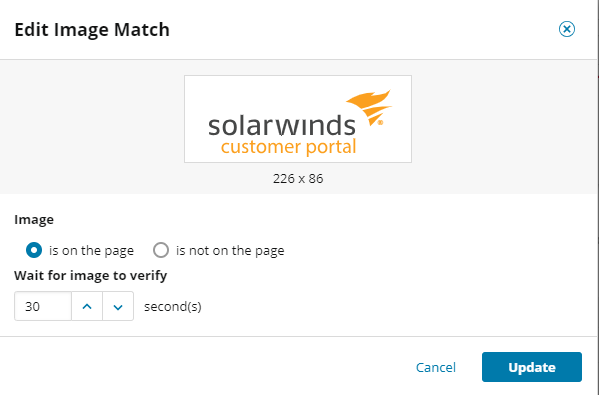The width and height of the screenshot is (599, 395).
Task: Click the SolarWinds logo image preview
Action: (298, 119)
